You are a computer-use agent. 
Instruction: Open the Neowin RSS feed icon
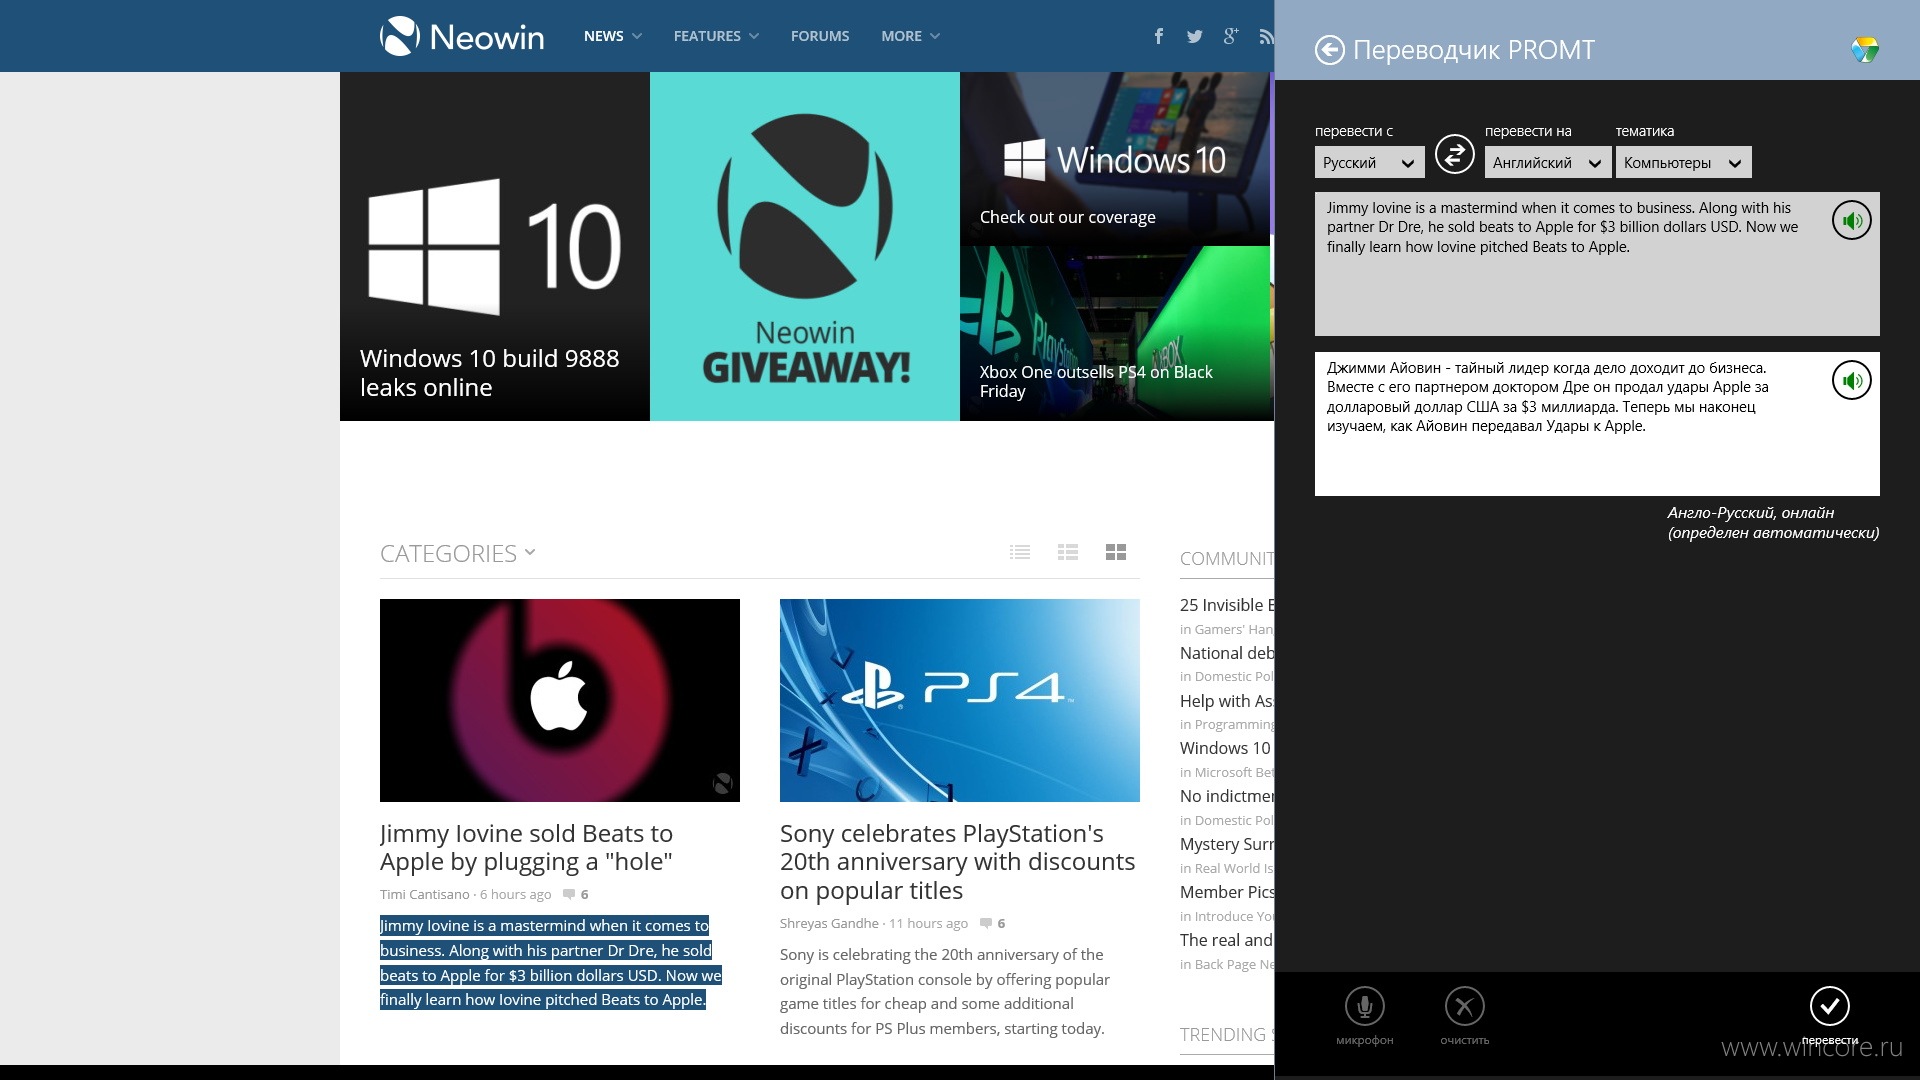(x=1266, y=36)
